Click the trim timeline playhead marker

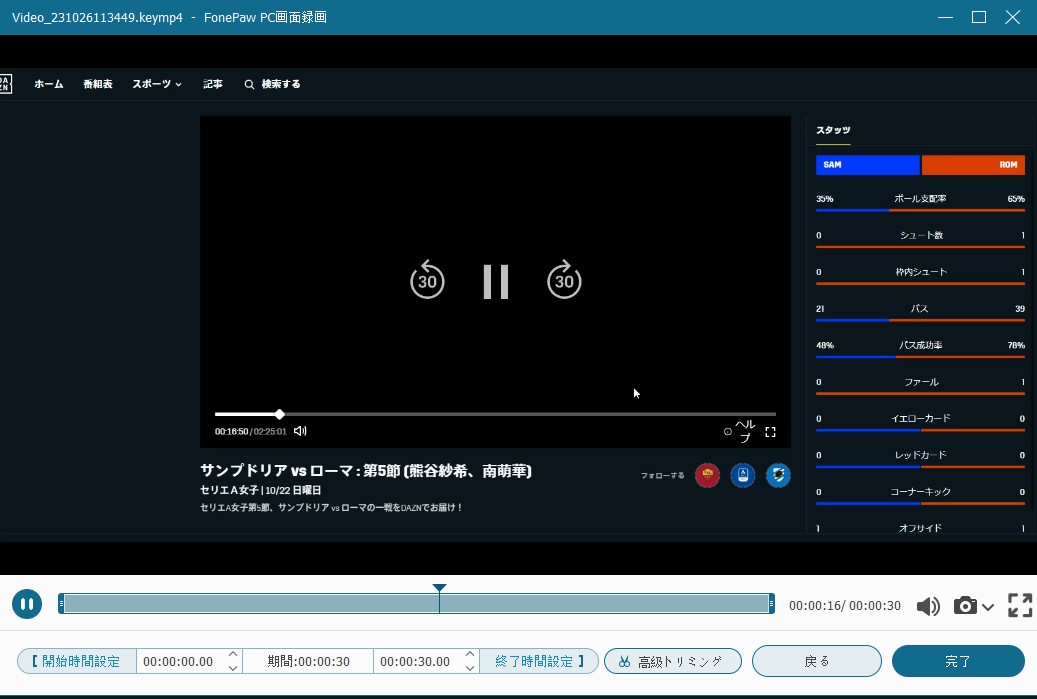tap(439, 588)
